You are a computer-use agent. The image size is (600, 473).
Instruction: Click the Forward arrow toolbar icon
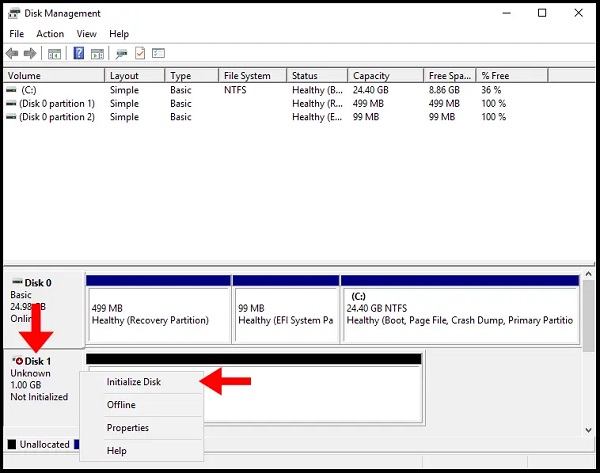30,53
